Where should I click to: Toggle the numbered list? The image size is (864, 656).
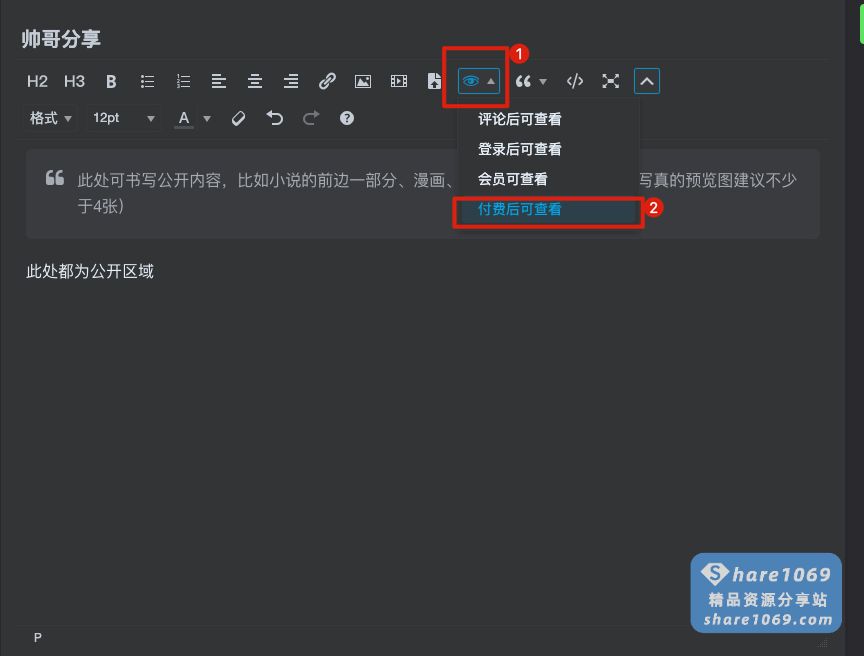183,81
